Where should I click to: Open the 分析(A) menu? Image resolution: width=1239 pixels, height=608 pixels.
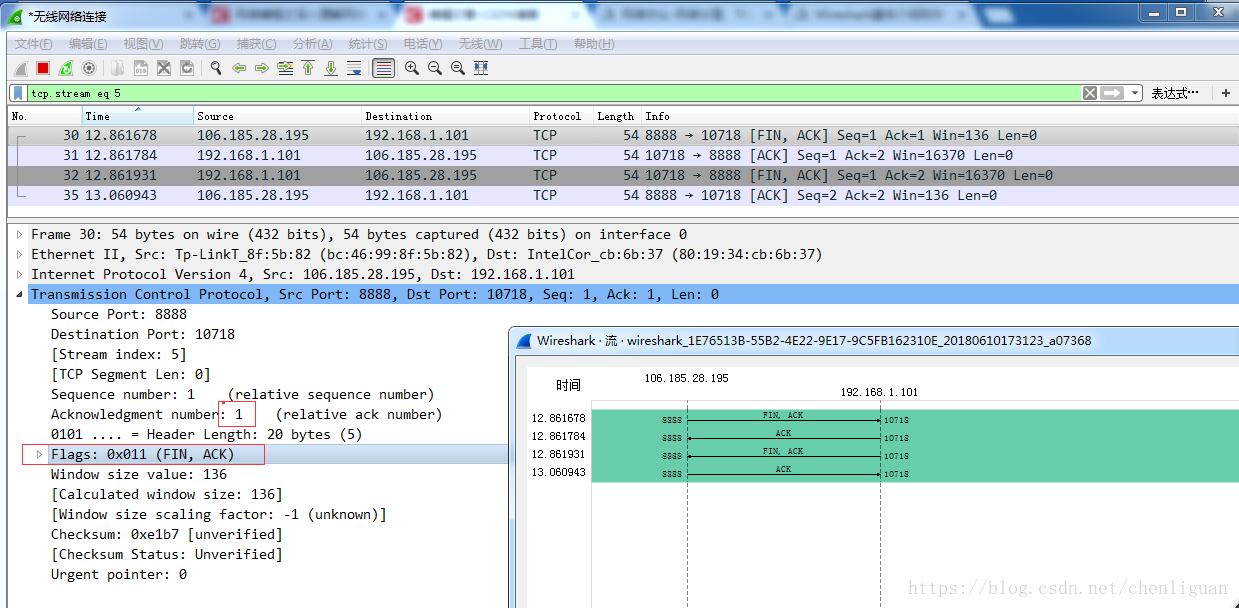[x=312, y=44]
